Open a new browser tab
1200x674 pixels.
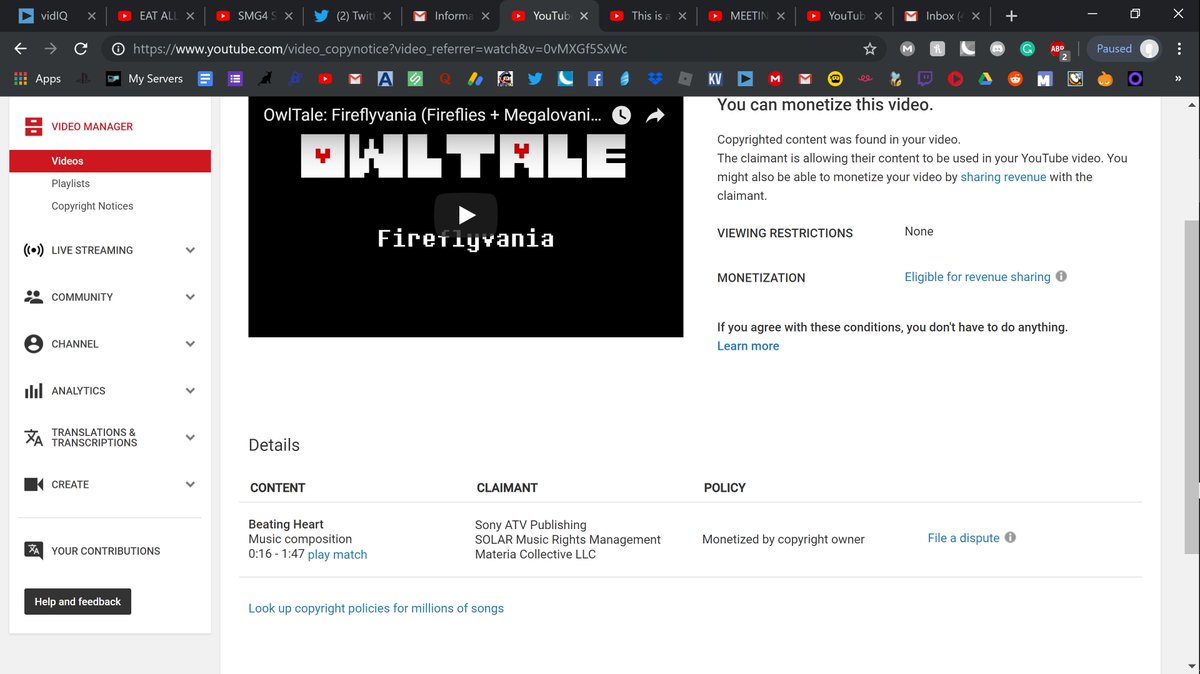pos(1011,16)
